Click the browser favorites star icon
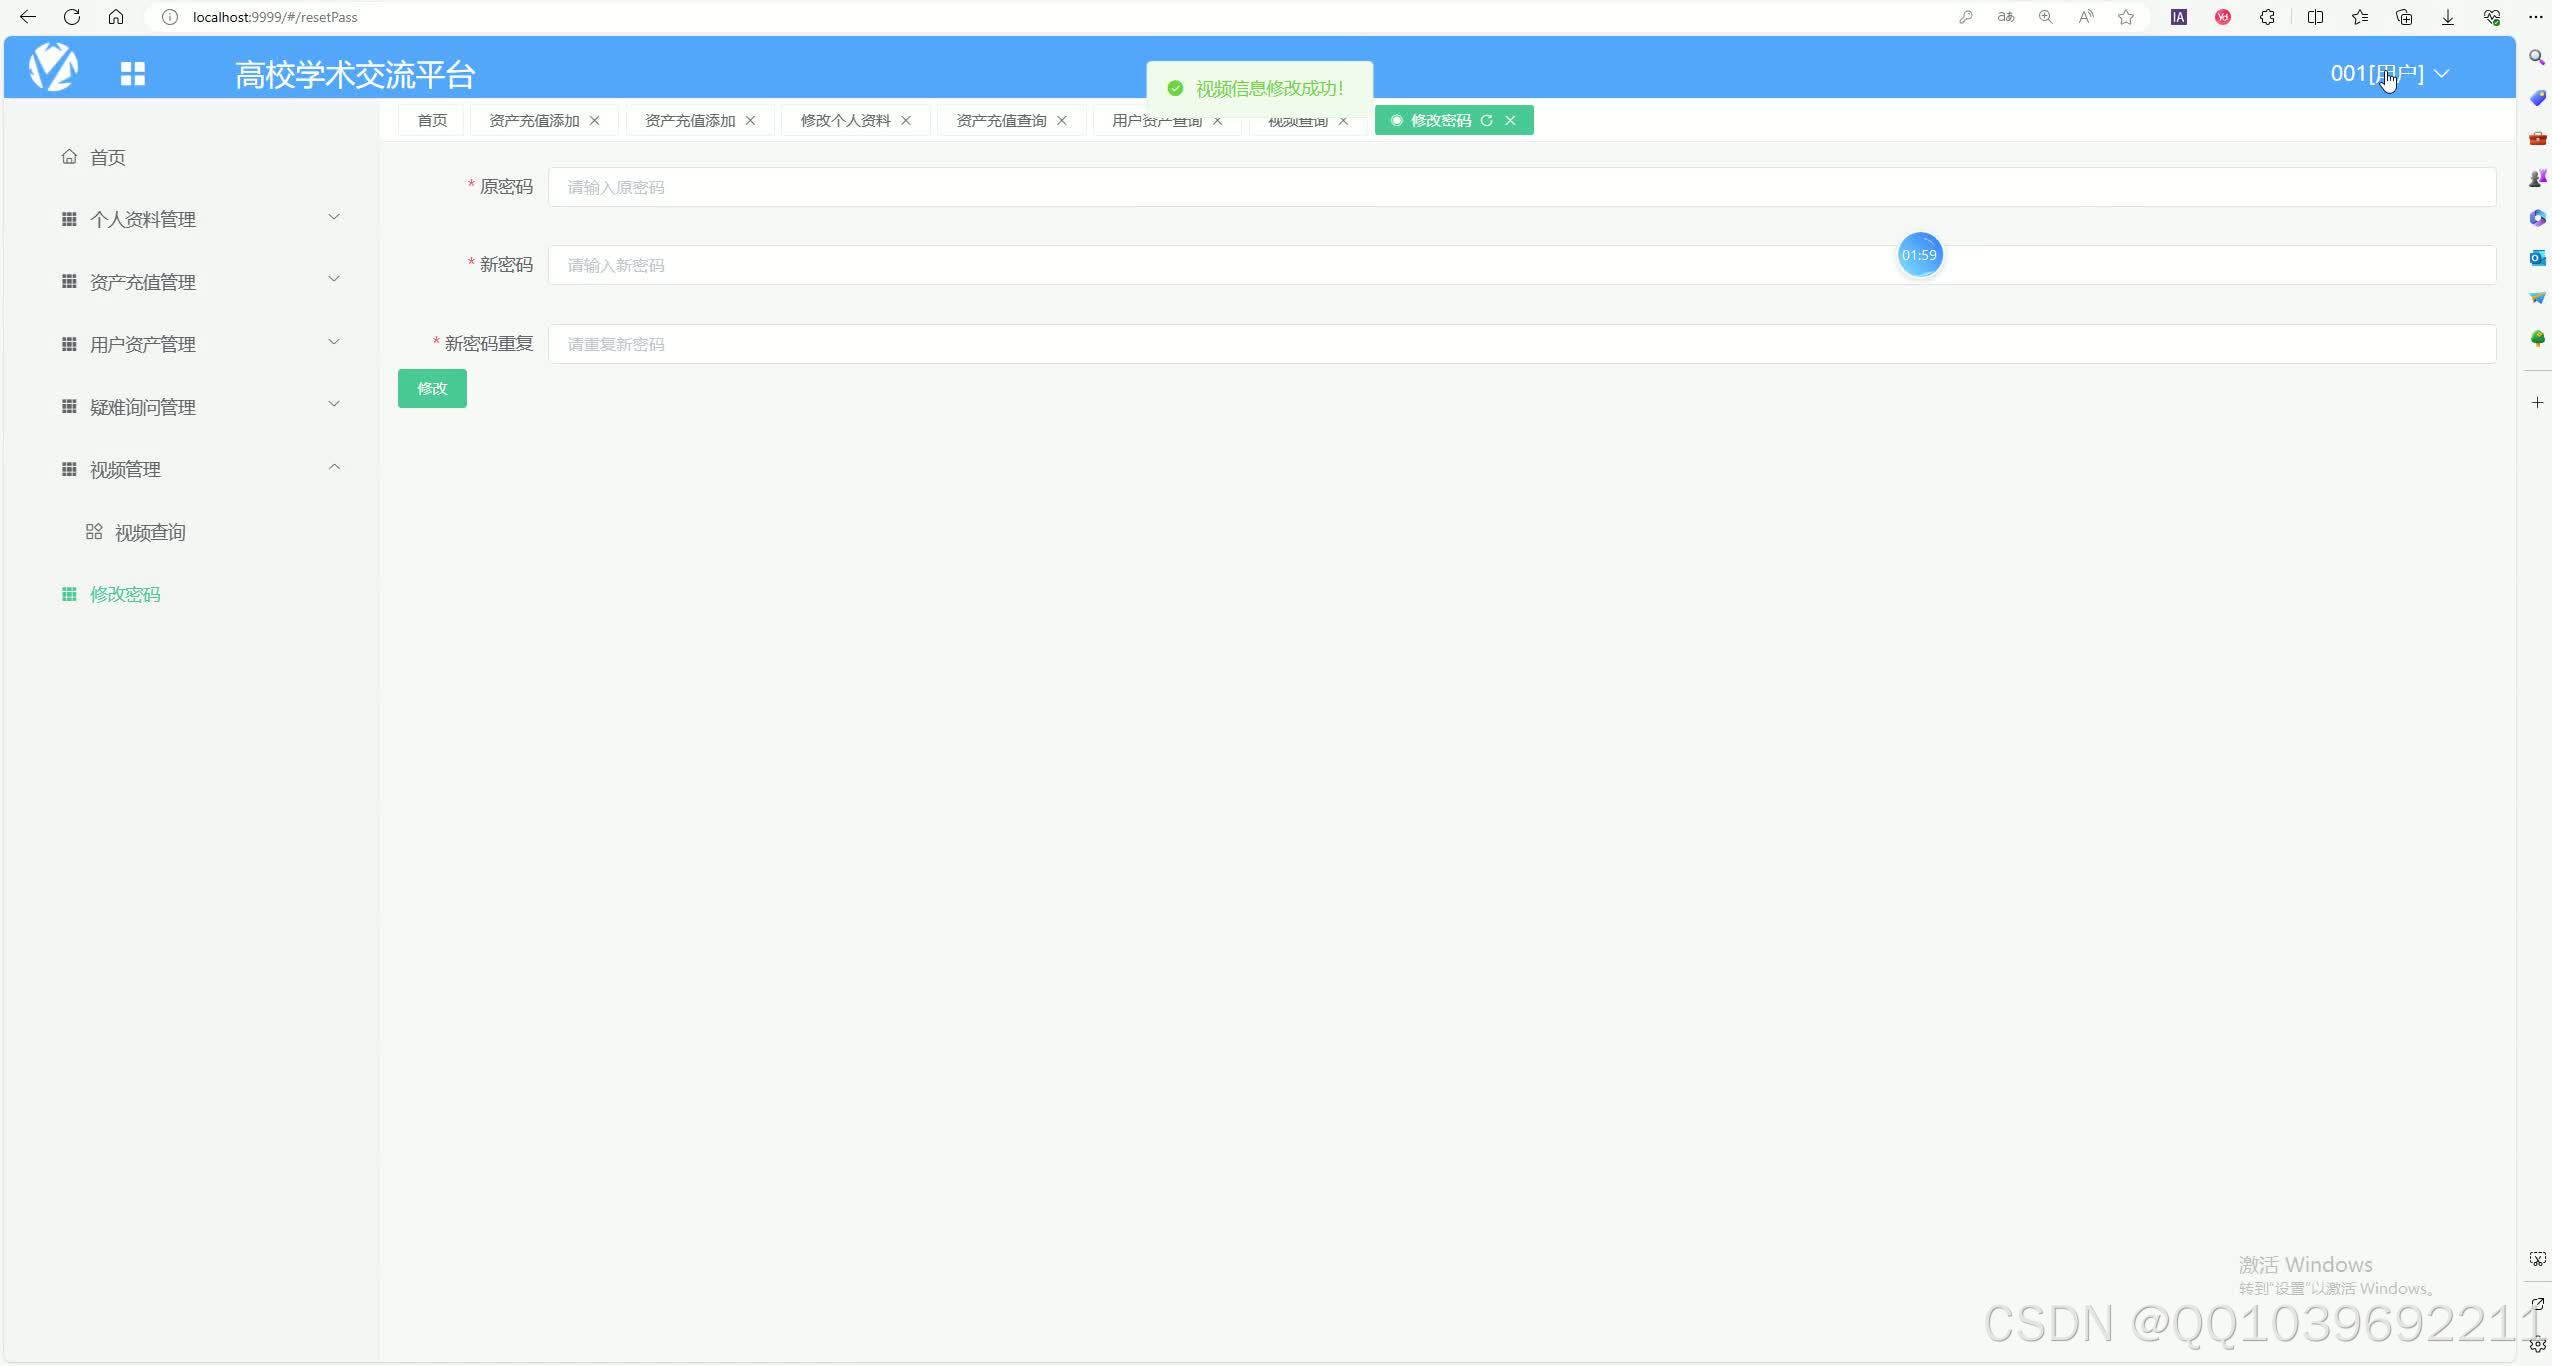 coord(2126,17)
